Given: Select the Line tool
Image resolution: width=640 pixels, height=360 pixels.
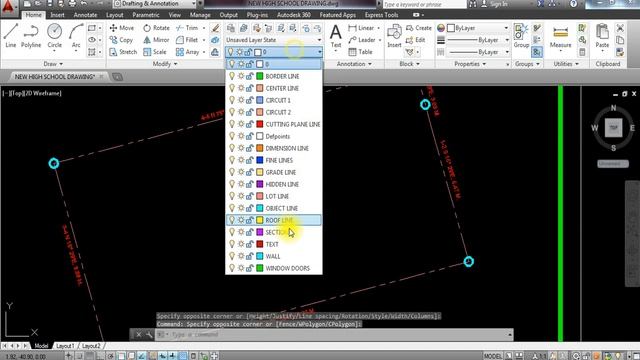Looking at the screenshot, I should click(x=11, y=36).
